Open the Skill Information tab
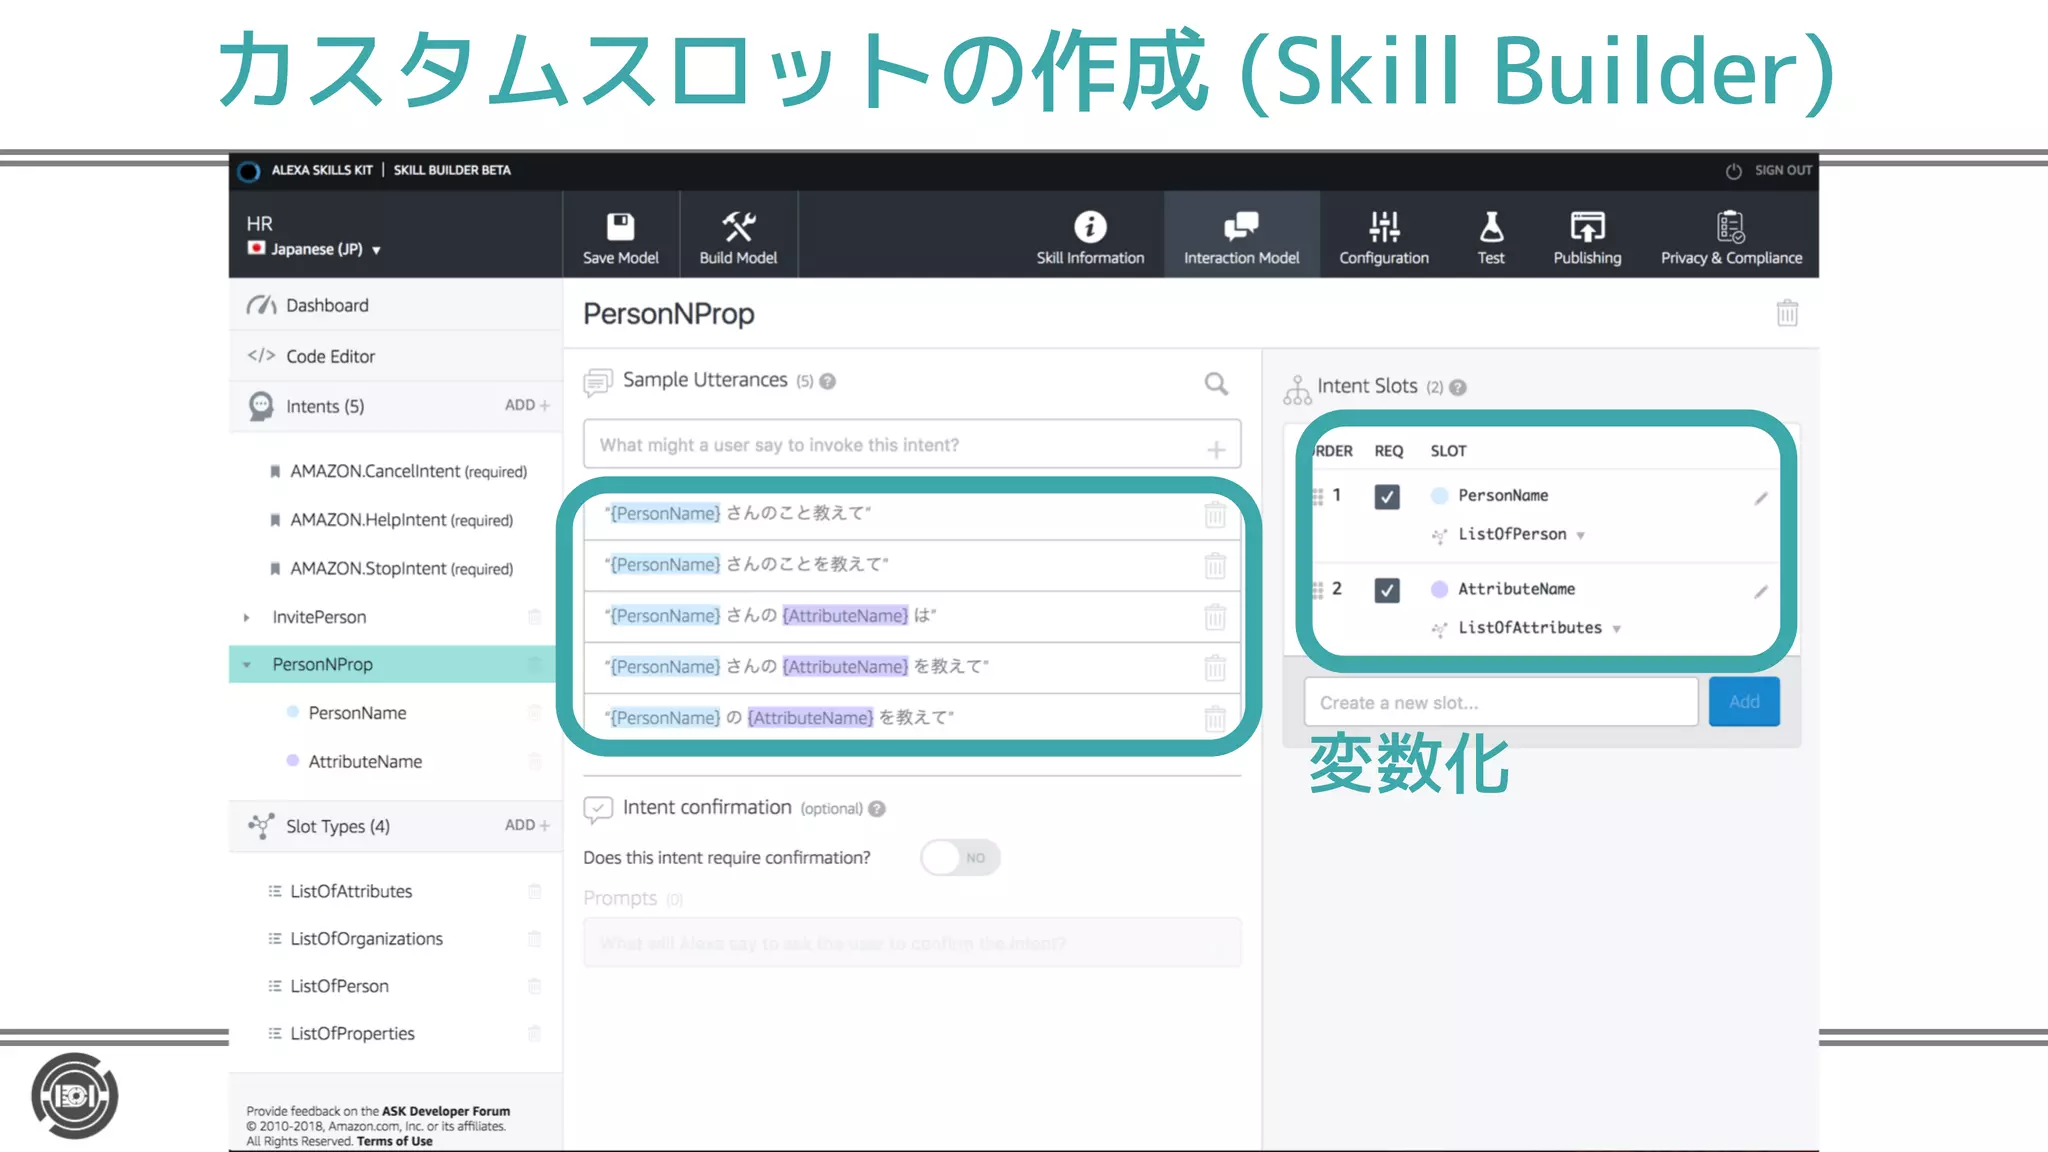This screenshot has width=2048, height=1152. (x=1090, y=238)
